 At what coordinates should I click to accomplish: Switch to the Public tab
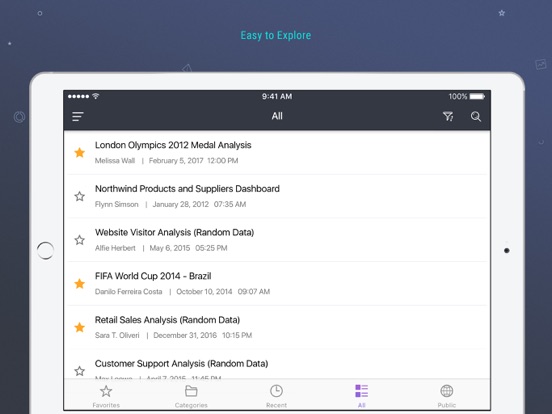pyautogui.click(x=447, y=396)
